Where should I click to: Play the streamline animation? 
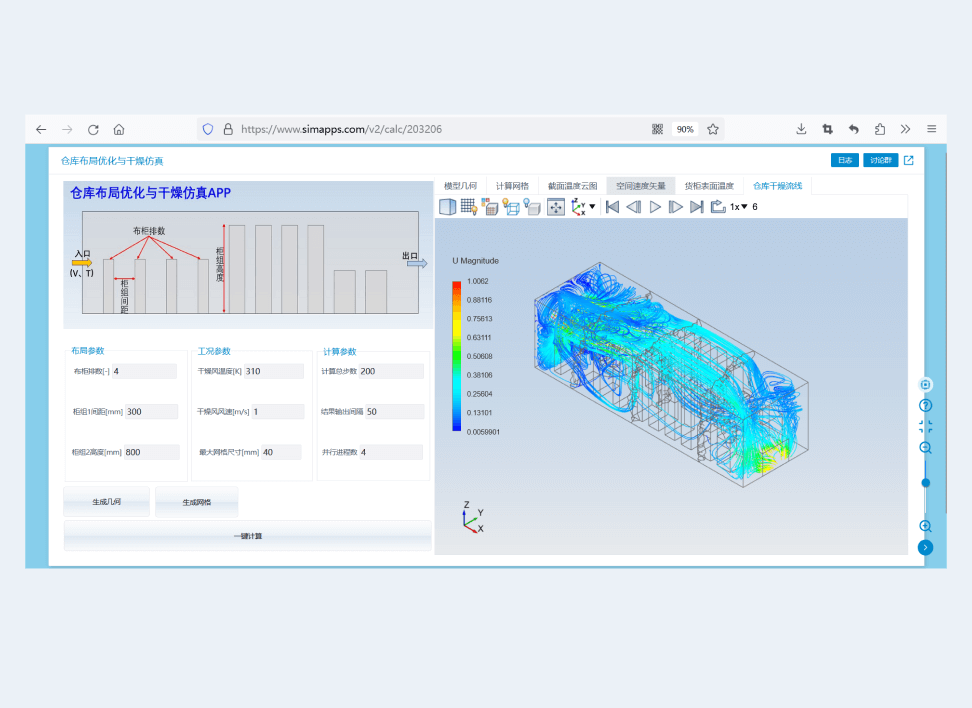coord(655,207)
